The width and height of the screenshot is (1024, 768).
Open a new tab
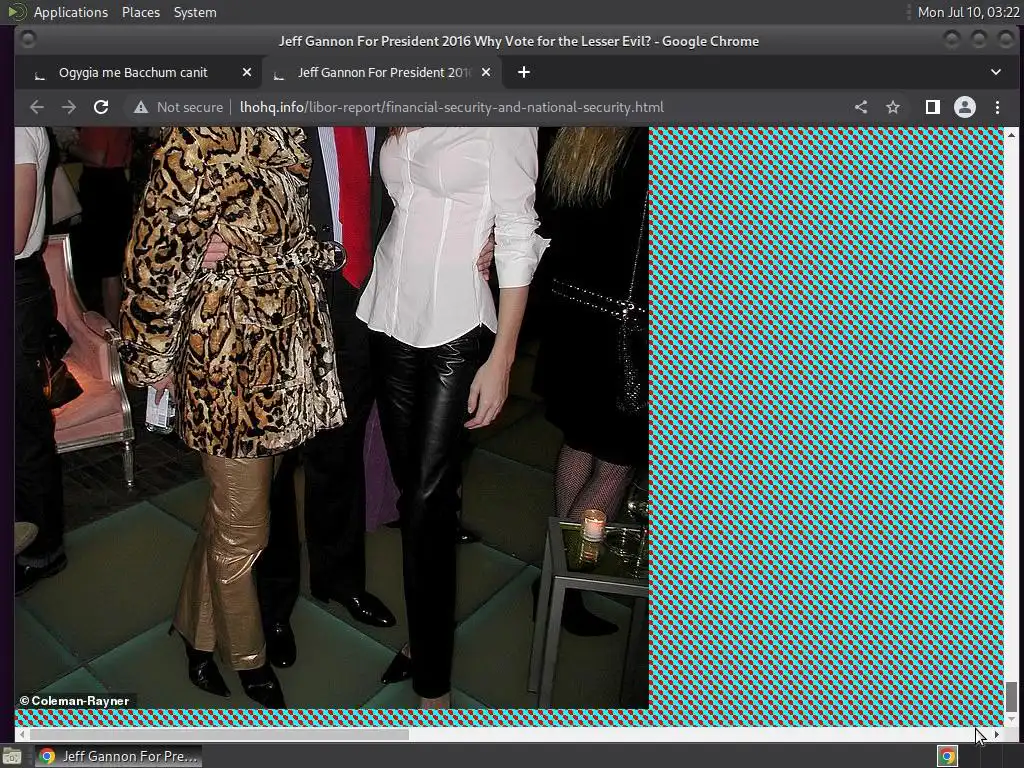524,72
